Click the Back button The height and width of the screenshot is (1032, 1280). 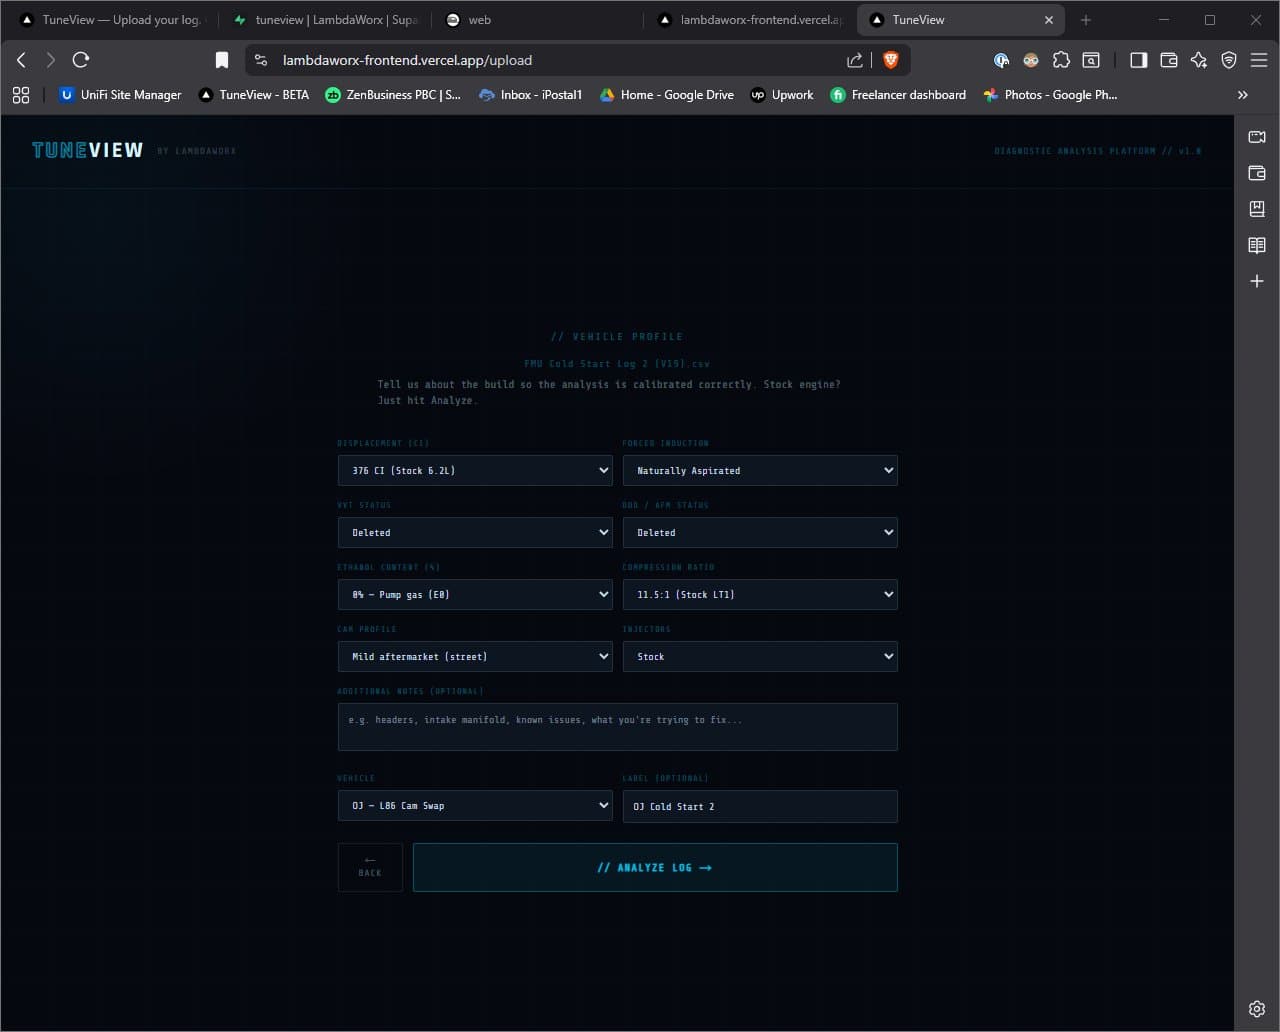click(x=370, y=867)
